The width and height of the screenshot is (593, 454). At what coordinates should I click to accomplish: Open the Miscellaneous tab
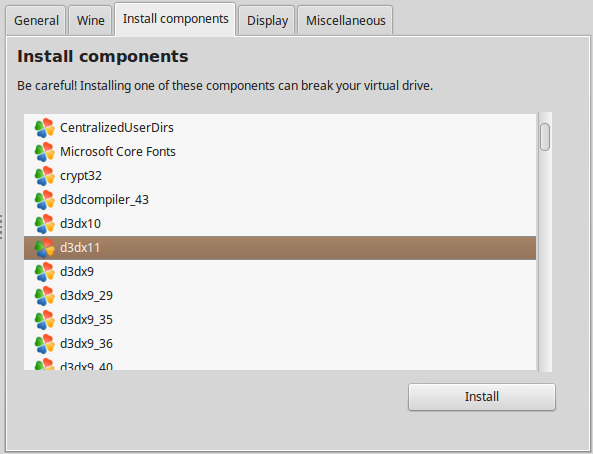(345, 20)
